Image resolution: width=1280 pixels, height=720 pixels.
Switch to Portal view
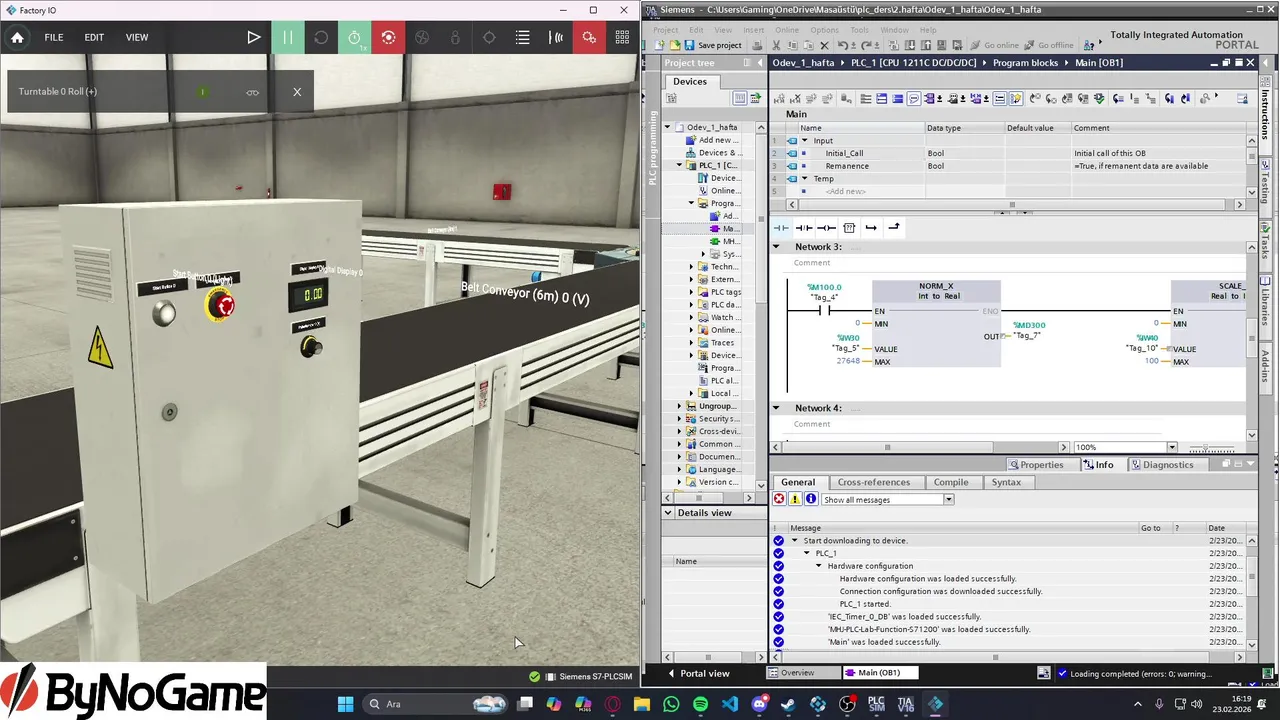coord(699,673)
